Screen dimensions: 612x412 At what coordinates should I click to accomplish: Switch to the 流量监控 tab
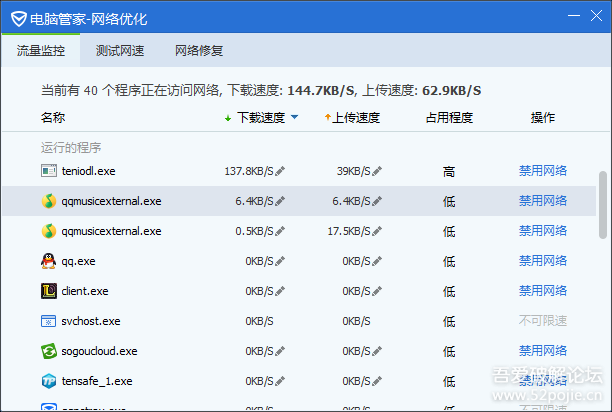click(x=41, y=51)
